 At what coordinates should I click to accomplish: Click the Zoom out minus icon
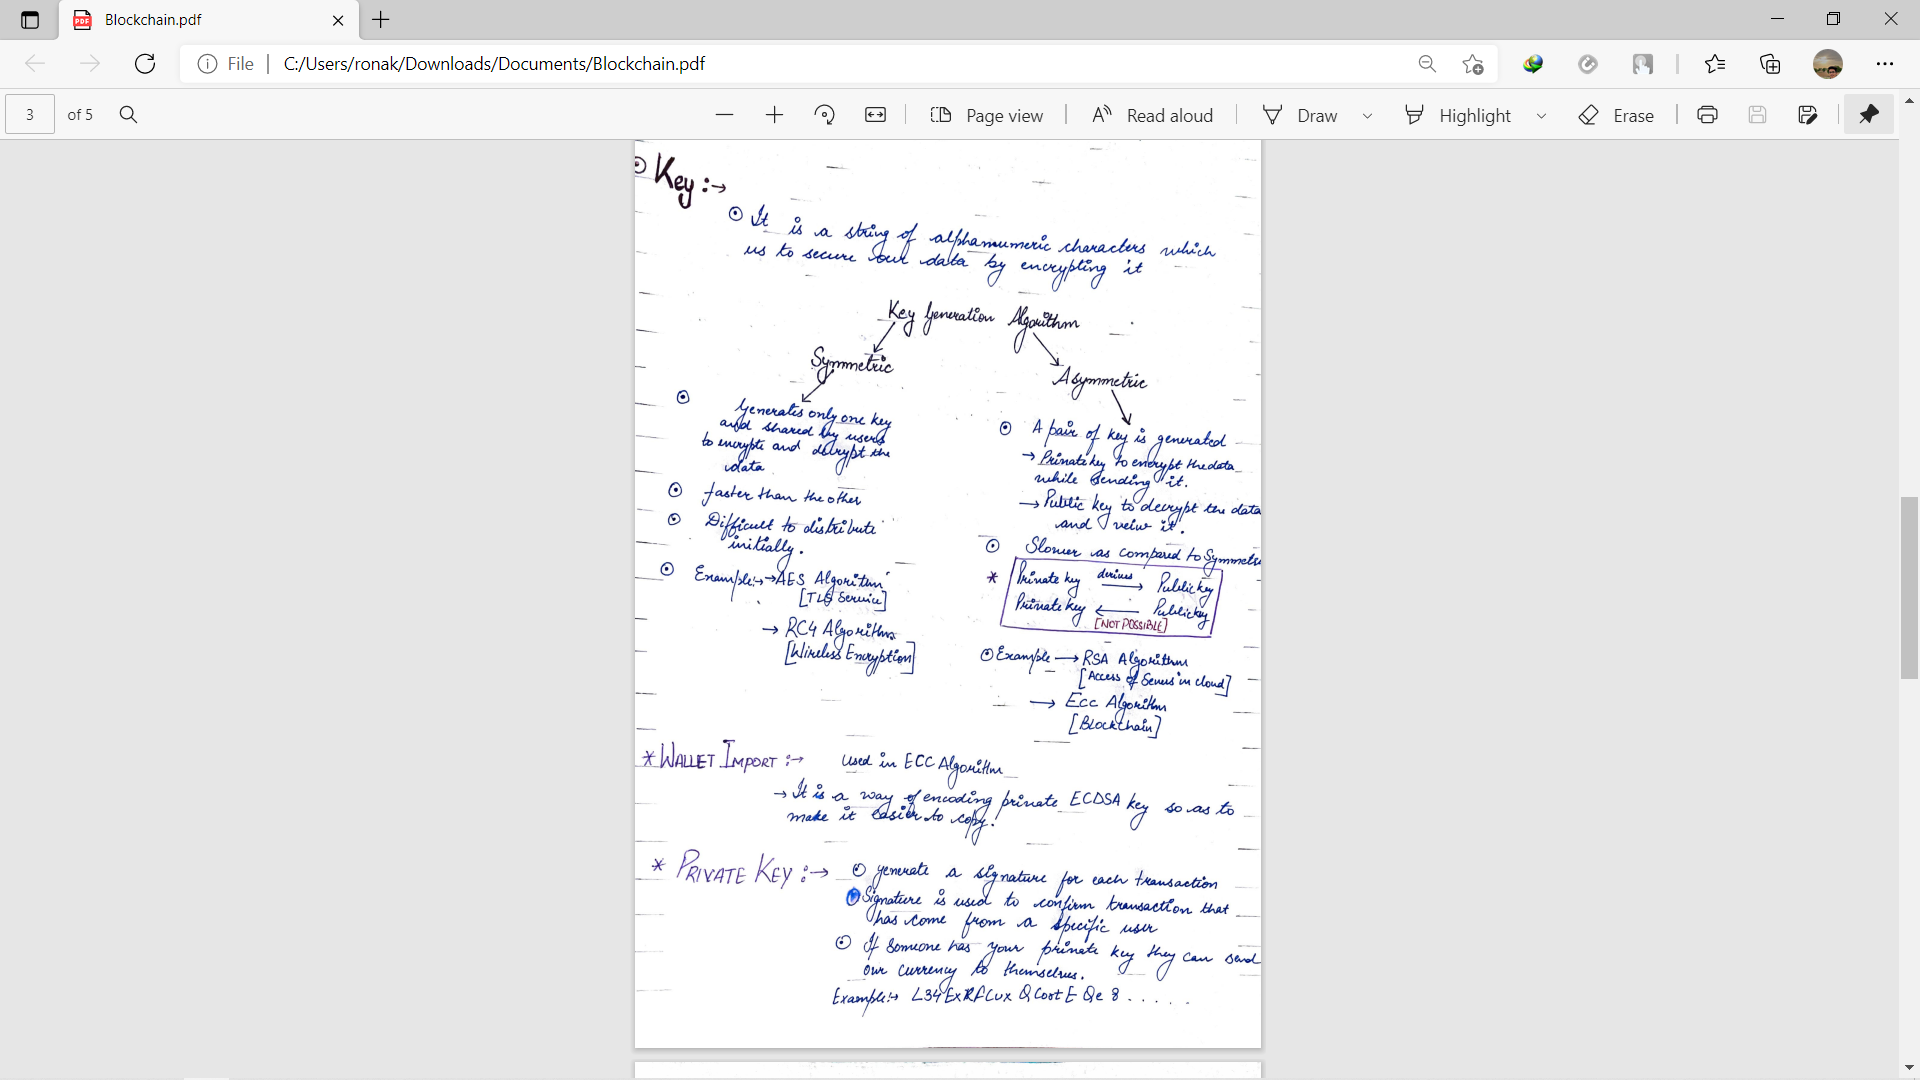[x=724, y=115]
